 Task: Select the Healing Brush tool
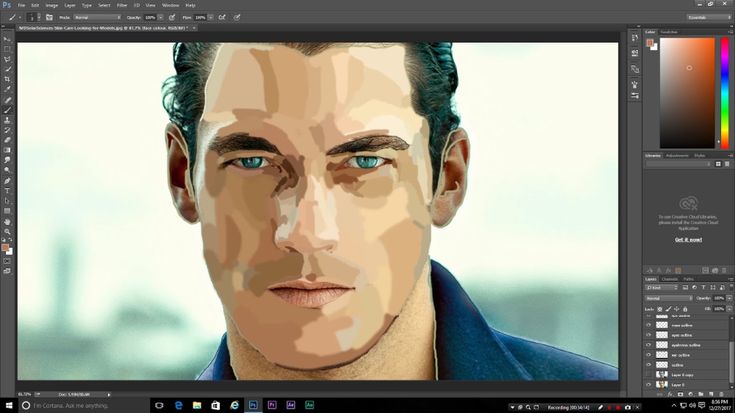click(x=7, y=100)
